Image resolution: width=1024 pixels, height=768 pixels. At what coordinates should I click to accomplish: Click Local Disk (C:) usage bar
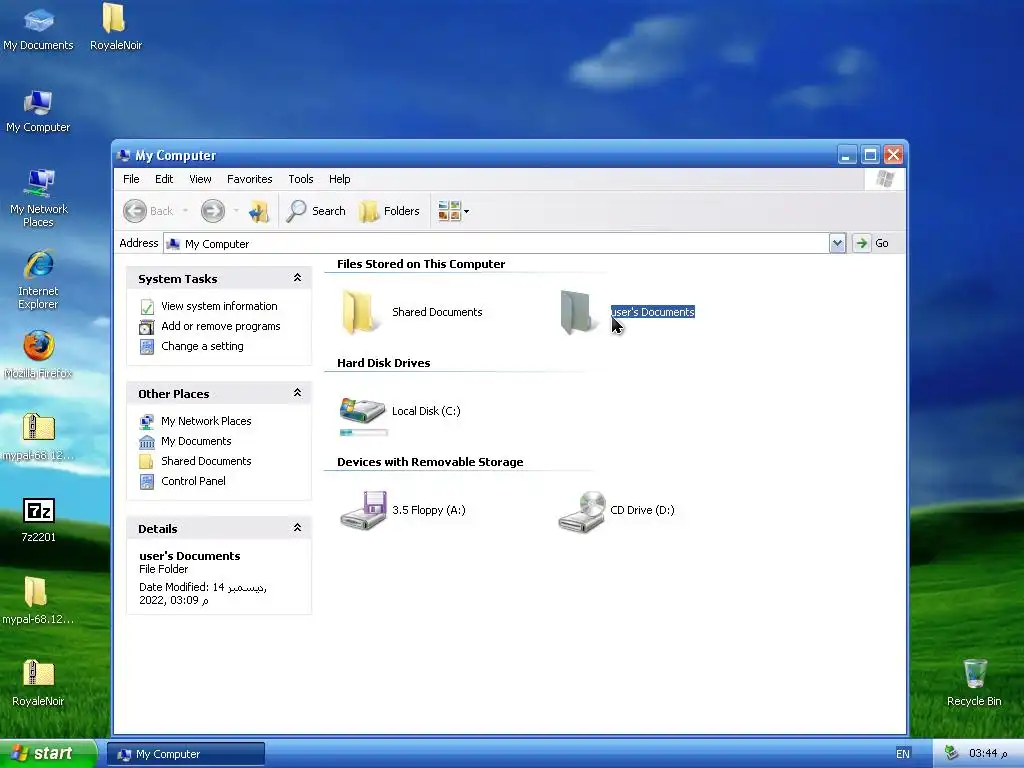(x=364, y=432)
